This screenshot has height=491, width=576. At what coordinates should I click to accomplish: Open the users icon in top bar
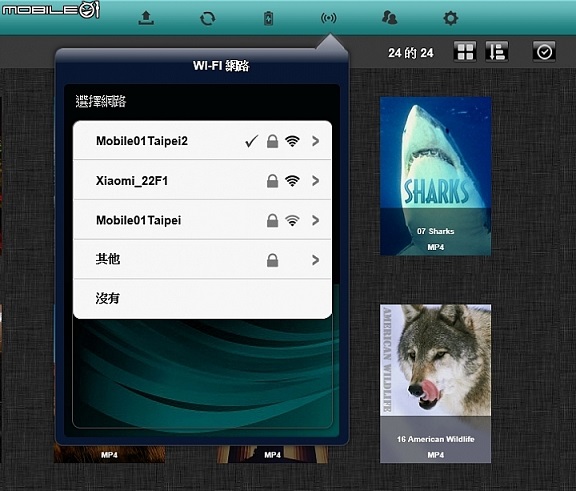(x=389, y=18)
